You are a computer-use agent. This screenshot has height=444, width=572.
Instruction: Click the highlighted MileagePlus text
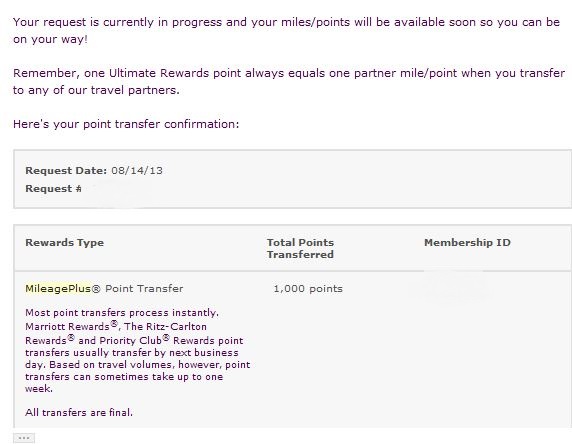[x=58, y=289]
